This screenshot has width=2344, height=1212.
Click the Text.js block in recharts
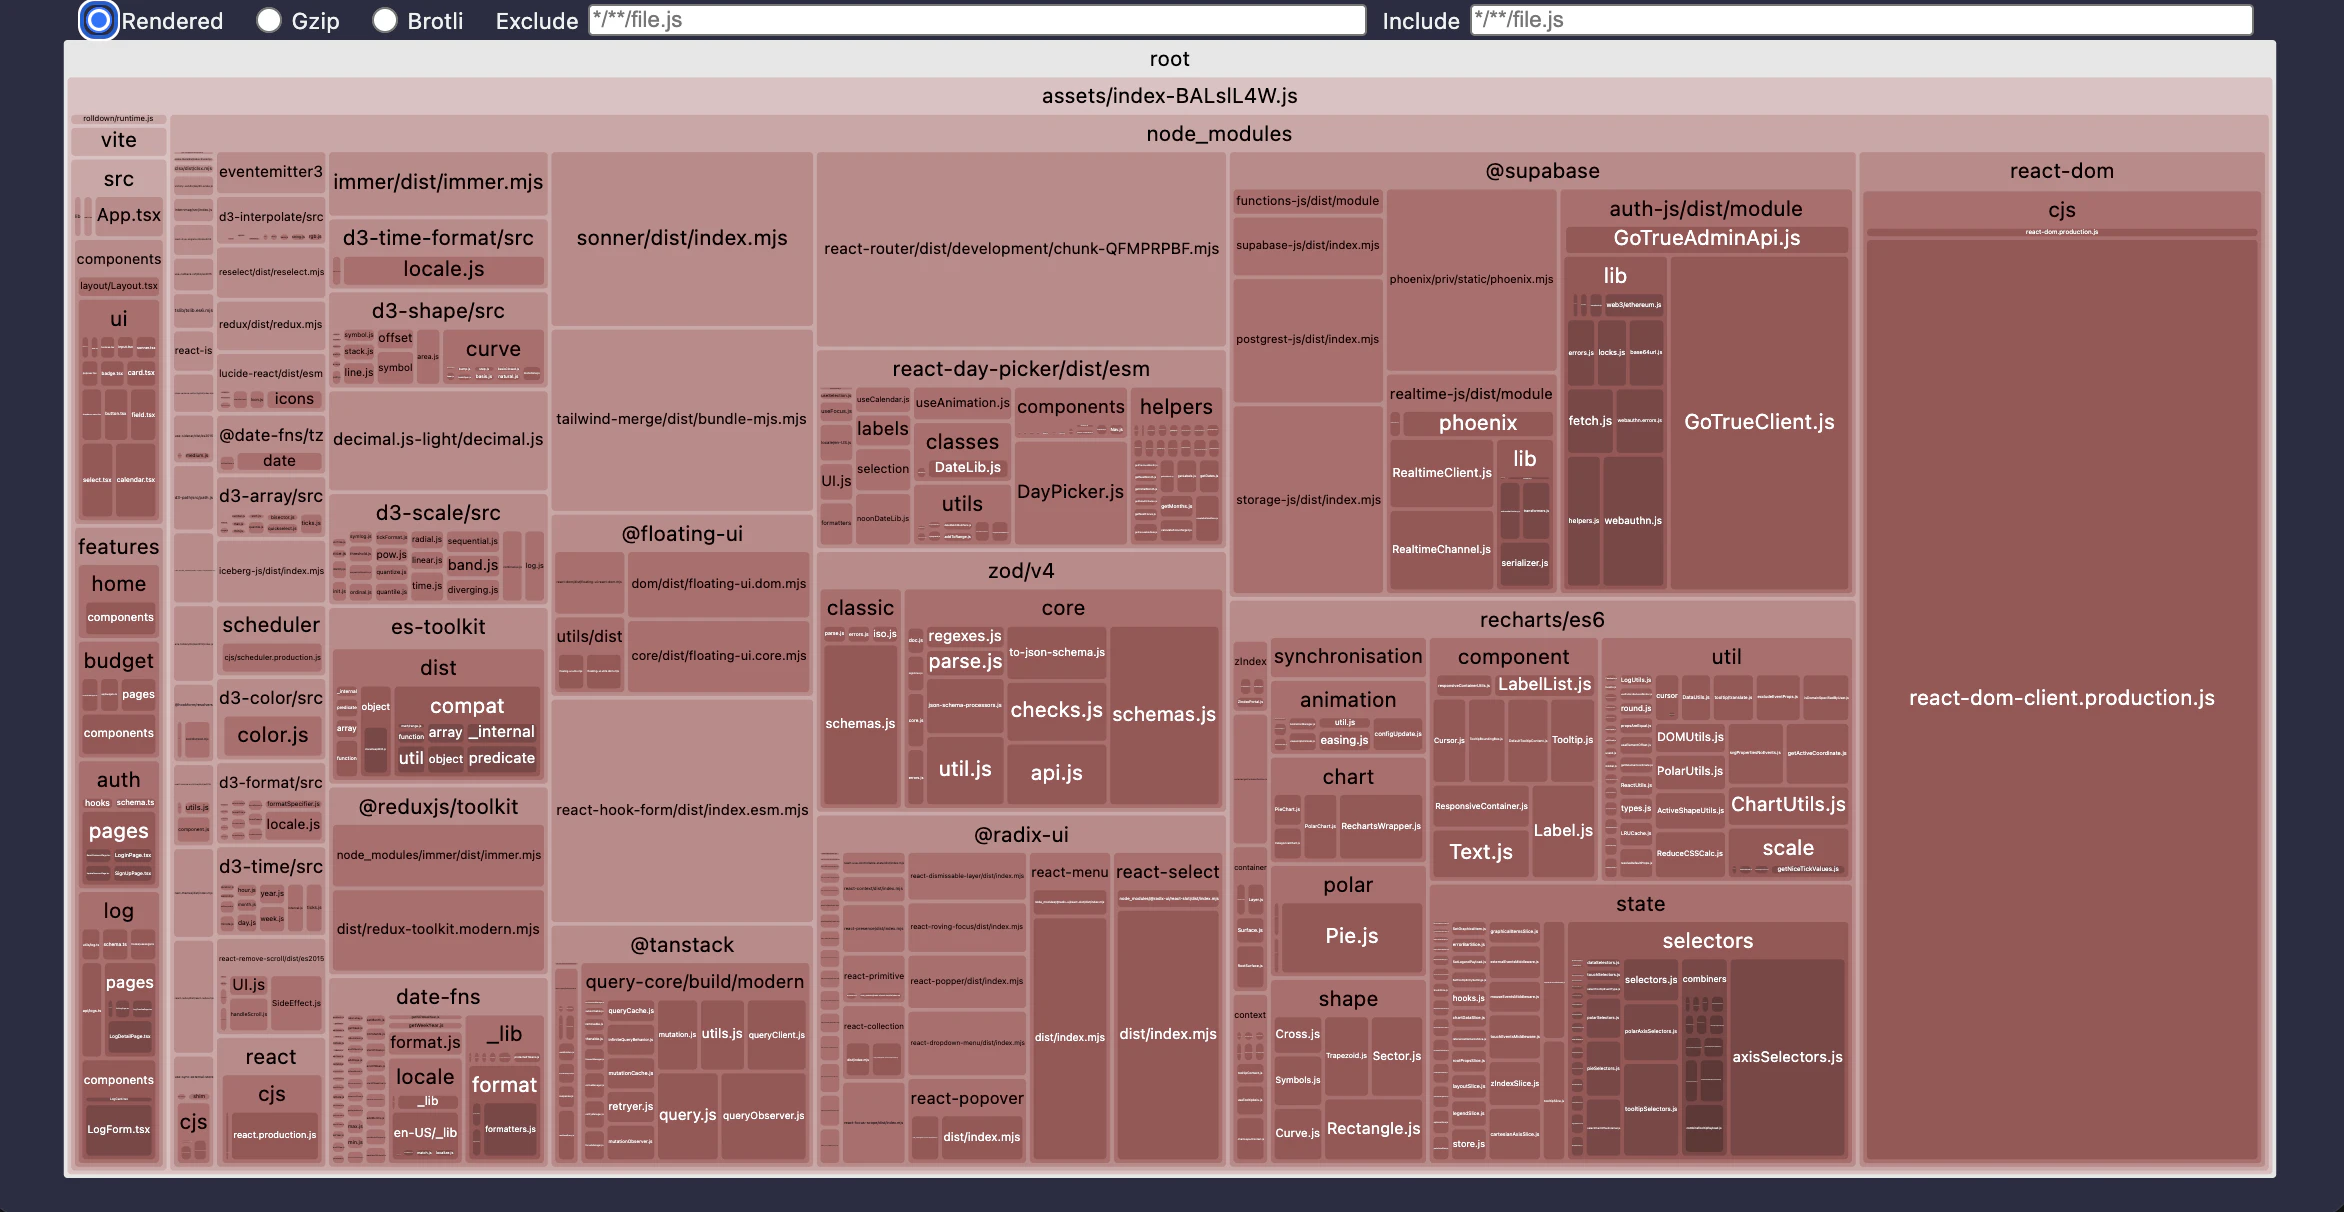[x=1481, y=852]
